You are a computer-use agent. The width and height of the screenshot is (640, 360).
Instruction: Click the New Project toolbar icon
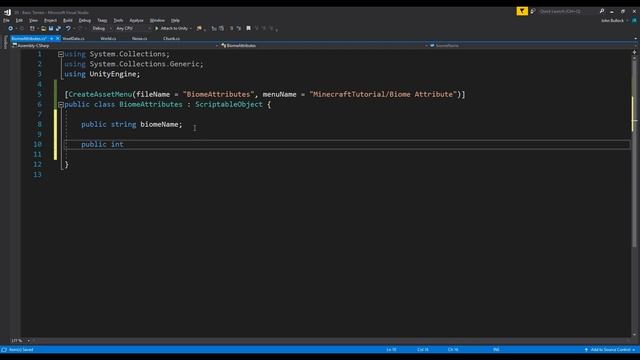coord(32,29)
